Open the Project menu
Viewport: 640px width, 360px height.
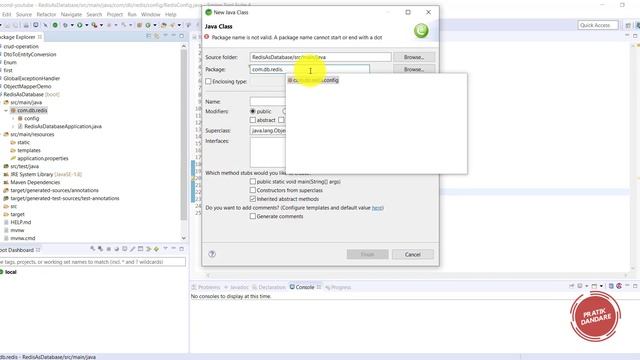pyautogui.click(x=115, y=14)
